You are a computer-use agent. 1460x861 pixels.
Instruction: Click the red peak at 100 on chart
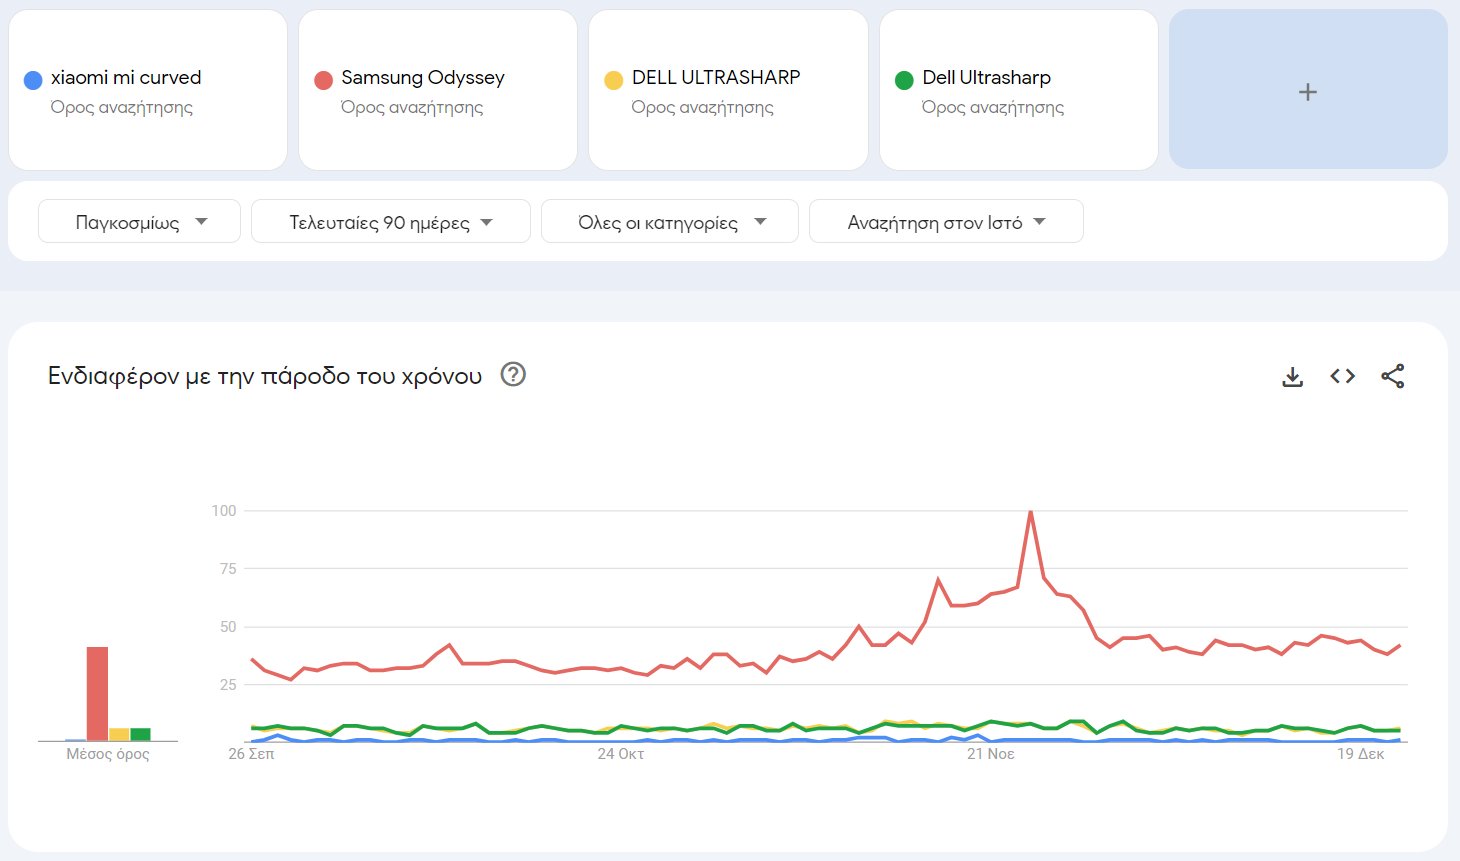(1030, 512)
